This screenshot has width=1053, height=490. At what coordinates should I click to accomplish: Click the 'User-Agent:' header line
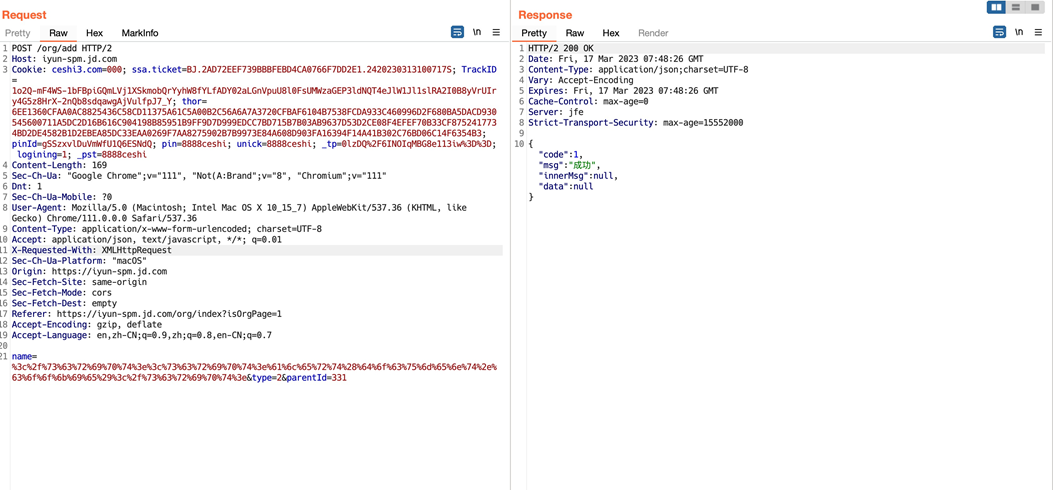(238, 213)
